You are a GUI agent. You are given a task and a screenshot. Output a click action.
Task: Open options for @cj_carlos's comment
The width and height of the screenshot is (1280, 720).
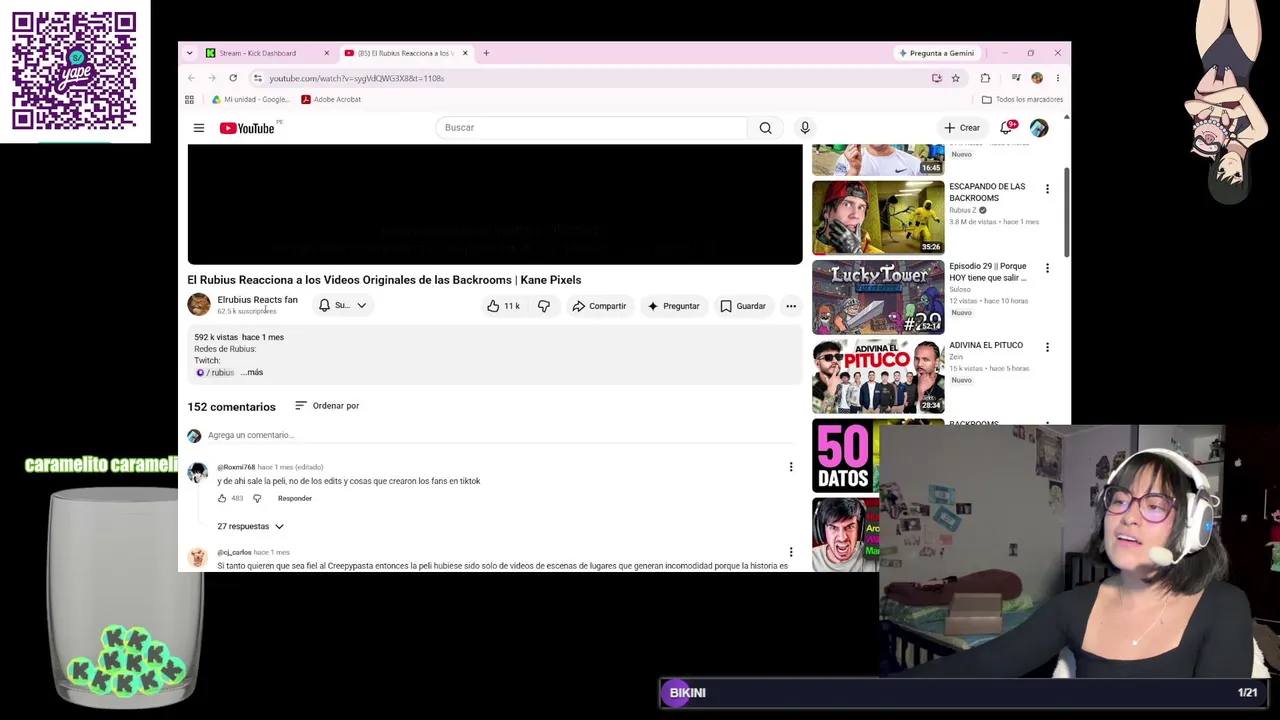791,552
